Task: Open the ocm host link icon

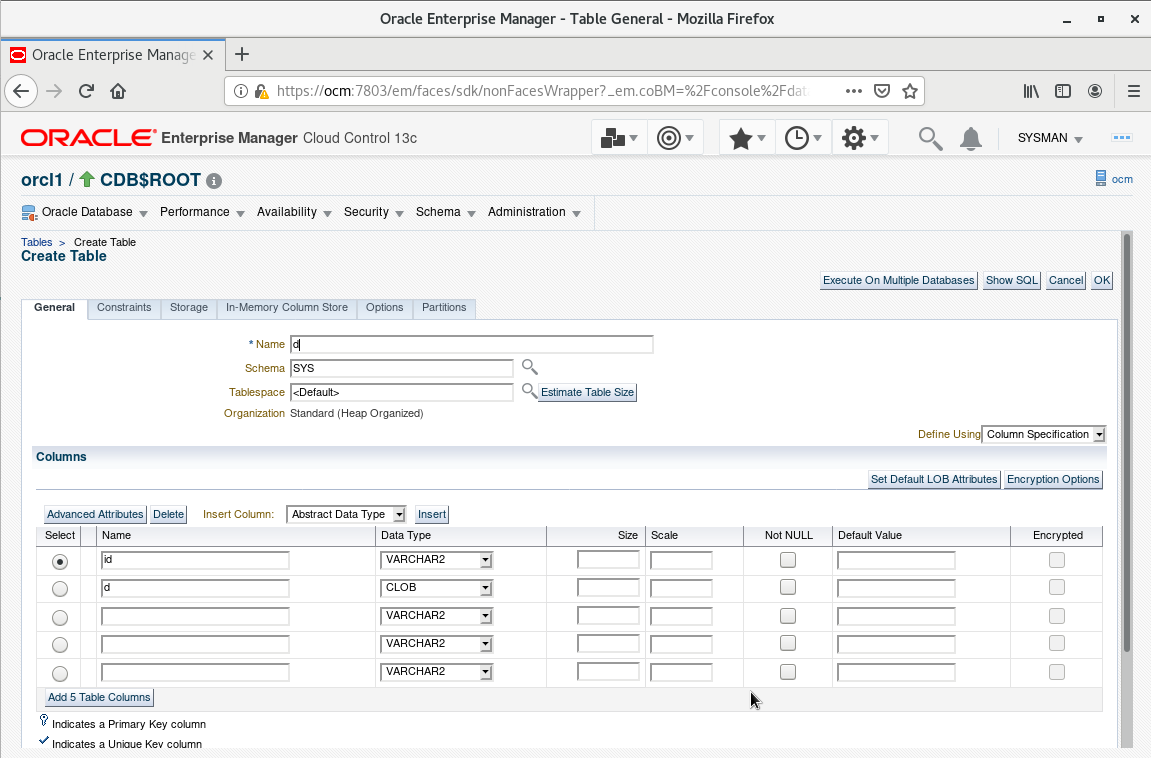Action: point(1100,178)
